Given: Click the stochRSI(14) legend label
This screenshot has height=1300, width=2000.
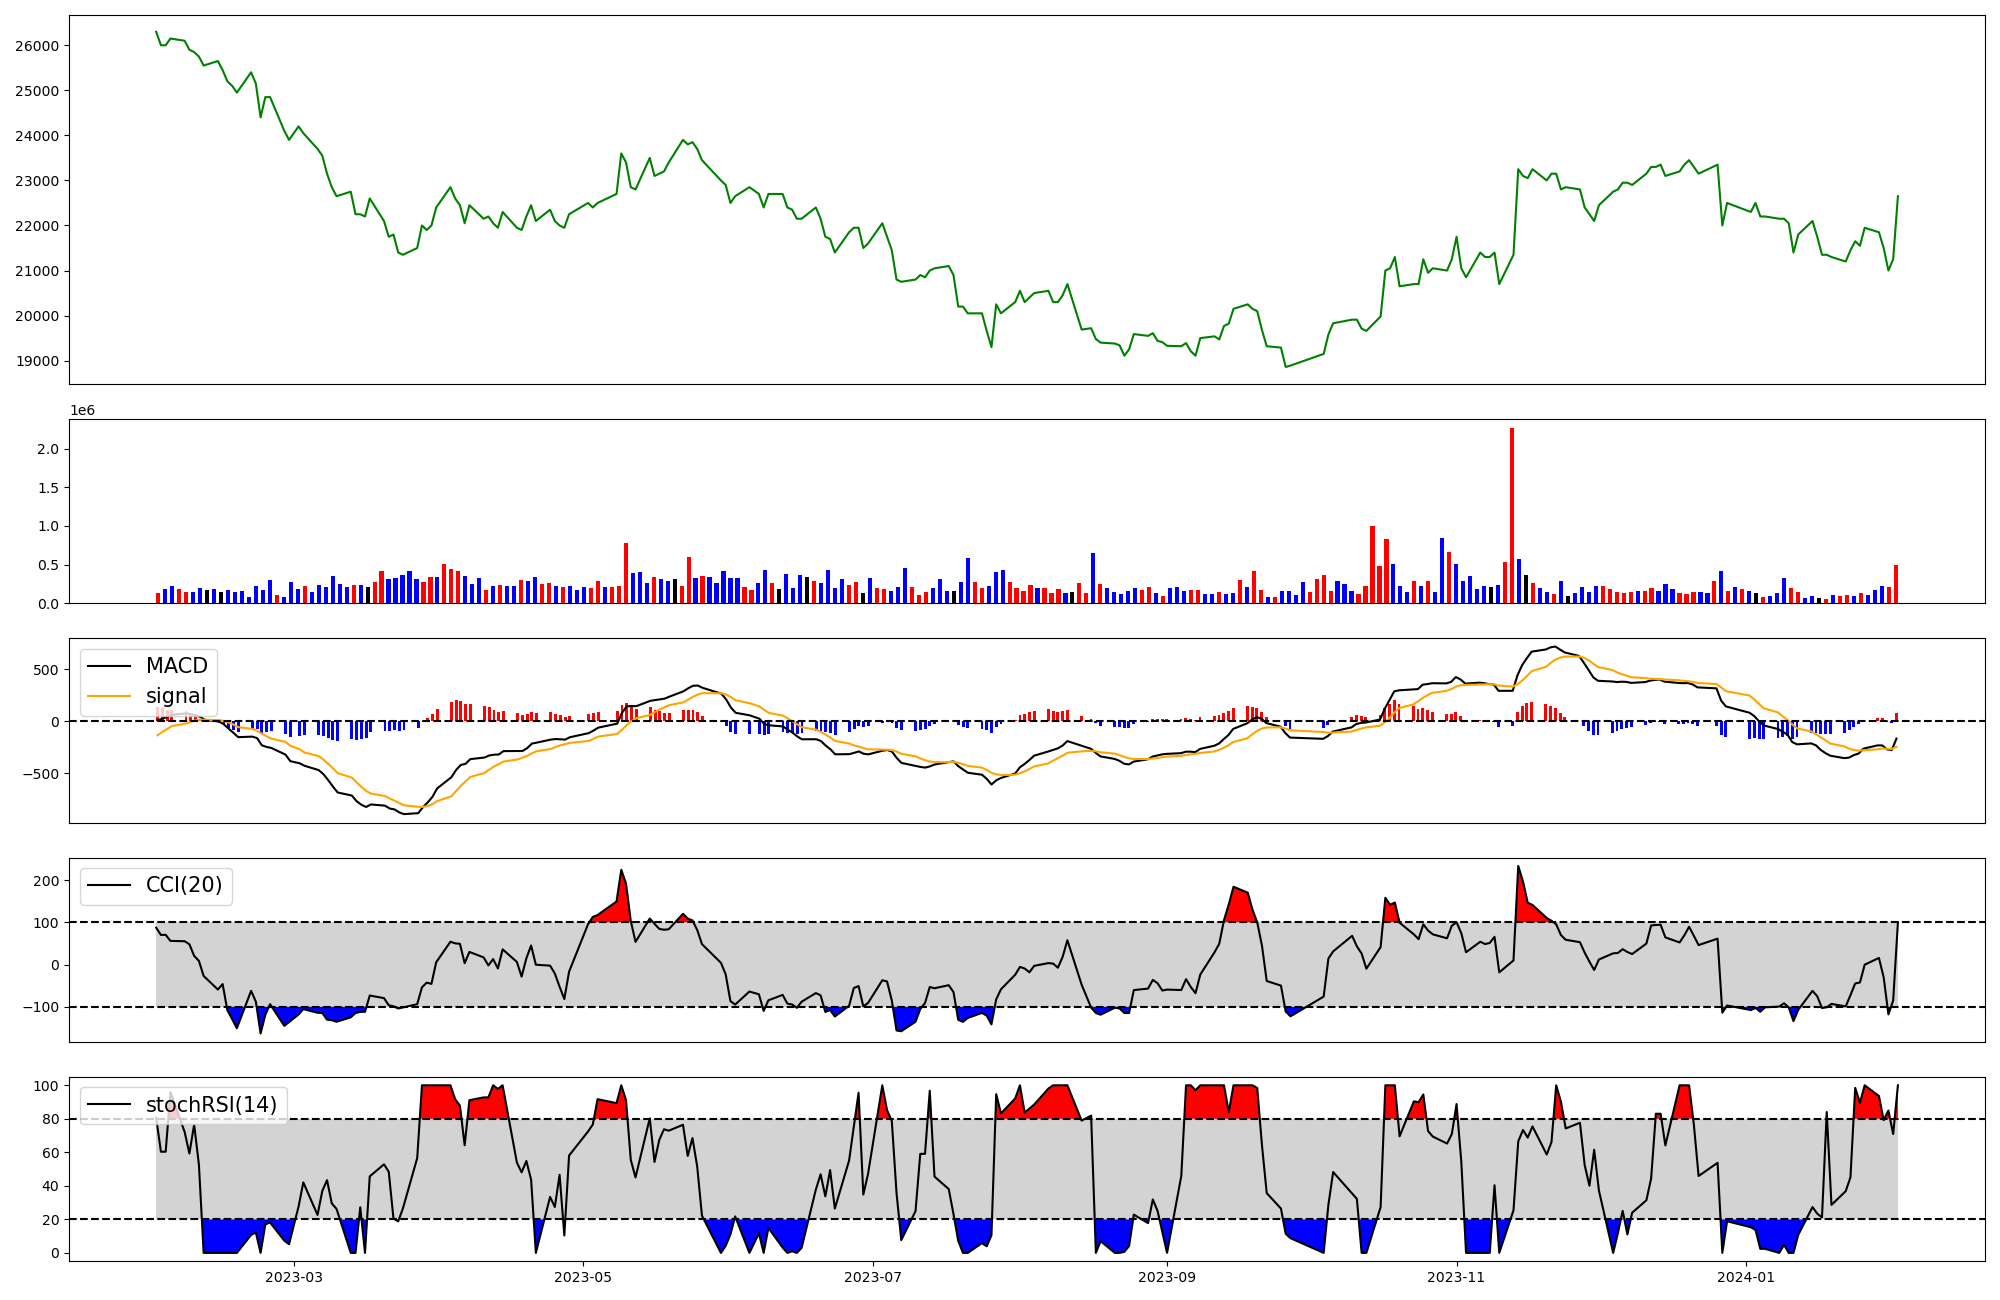Looking at the screenshot, I should pos(211,1104).
